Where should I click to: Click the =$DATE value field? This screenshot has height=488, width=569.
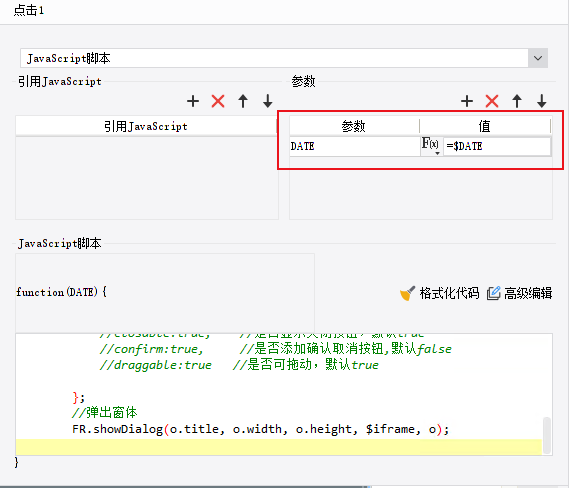coord(497,146)
